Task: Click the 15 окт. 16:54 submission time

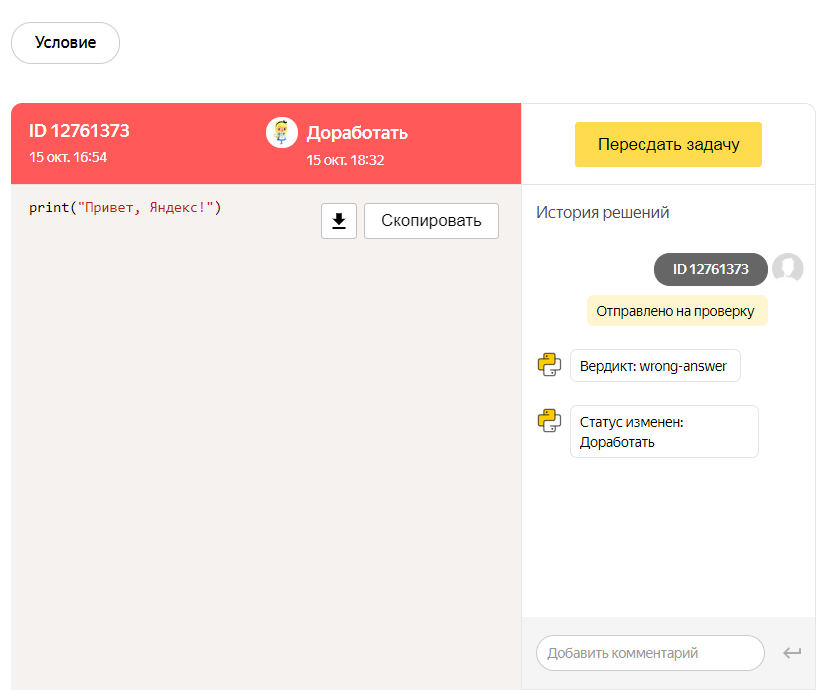Action: 68,157
